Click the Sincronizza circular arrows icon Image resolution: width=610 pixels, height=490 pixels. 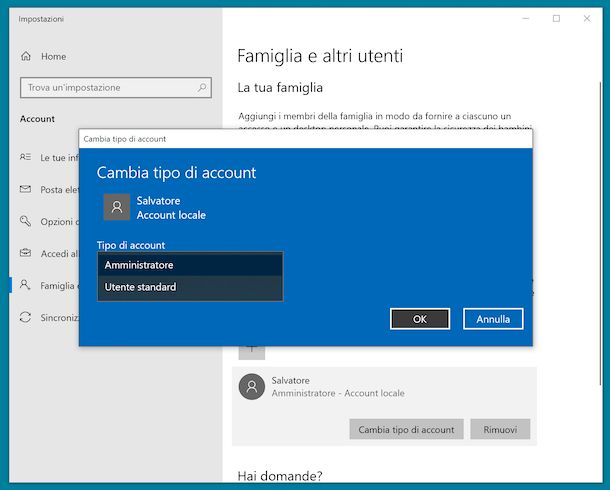coord(25,317)
